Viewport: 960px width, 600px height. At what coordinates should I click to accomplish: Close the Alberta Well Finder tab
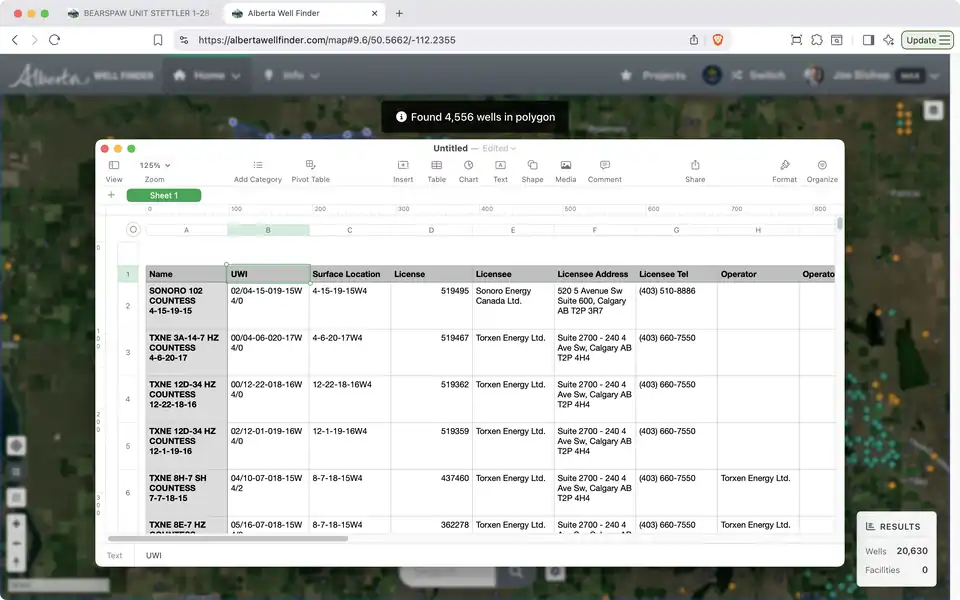pos(375,13)
